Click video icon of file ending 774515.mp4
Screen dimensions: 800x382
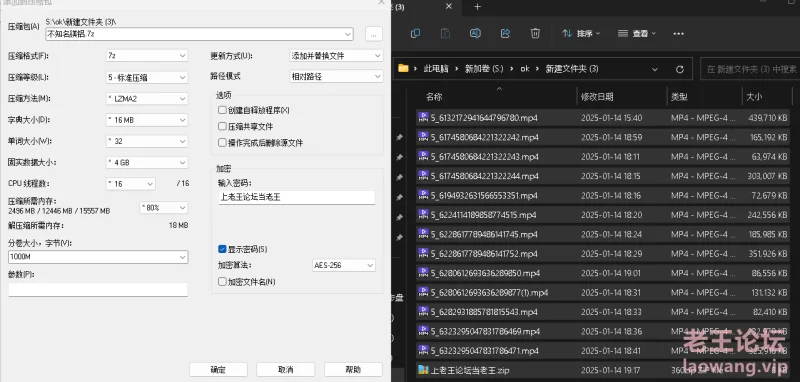point(423,215)
